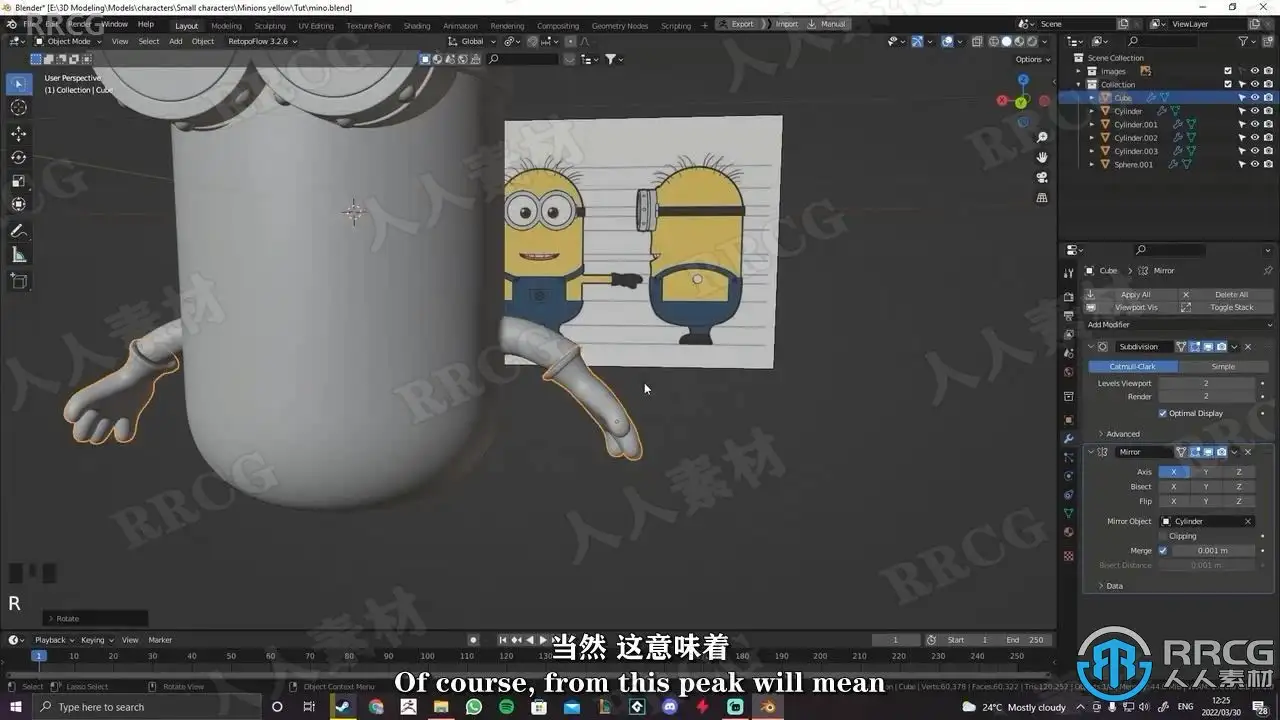
Task: Expand the Cube item in the outliner
Action: [1092, 98]
